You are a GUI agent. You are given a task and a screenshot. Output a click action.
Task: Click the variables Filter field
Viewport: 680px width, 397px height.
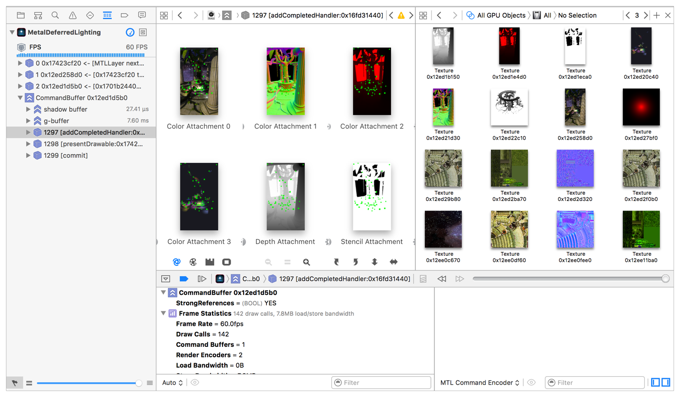(381, 382)
